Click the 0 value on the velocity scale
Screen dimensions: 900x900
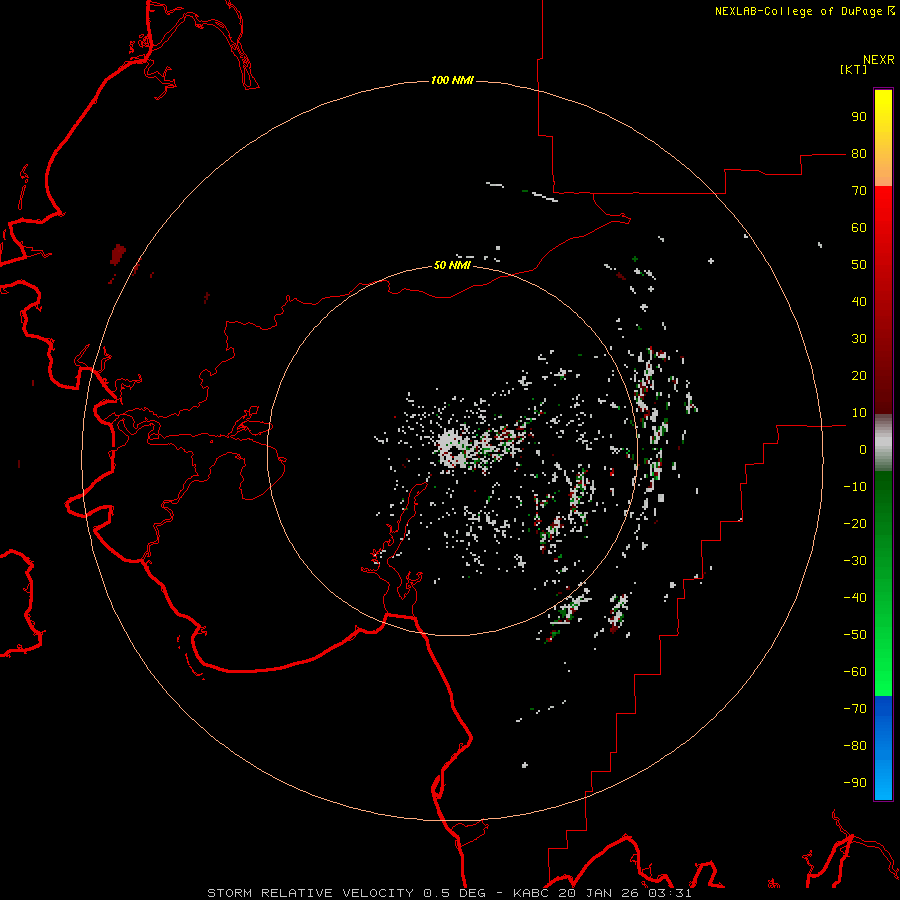pyautogui.click(x=863, y=449)
